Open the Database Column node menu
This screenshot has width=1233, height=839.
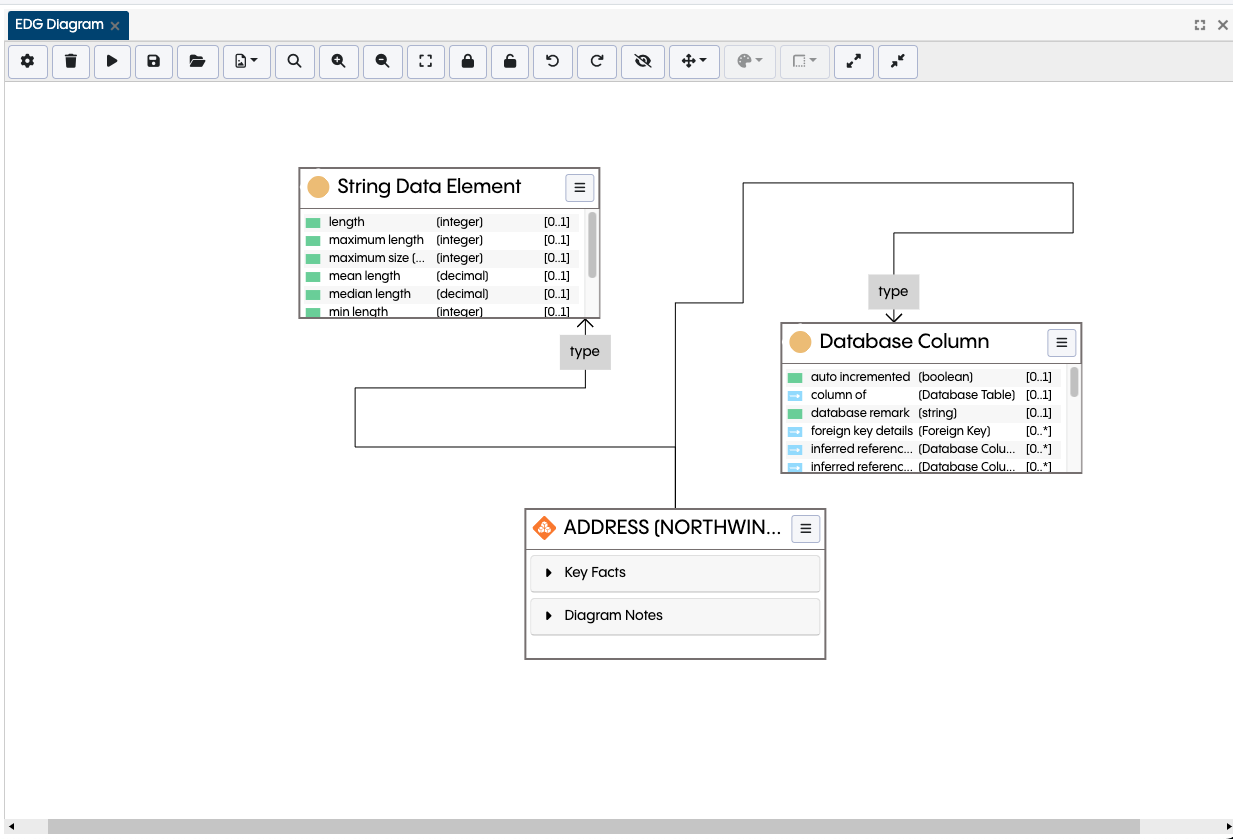1061,342
